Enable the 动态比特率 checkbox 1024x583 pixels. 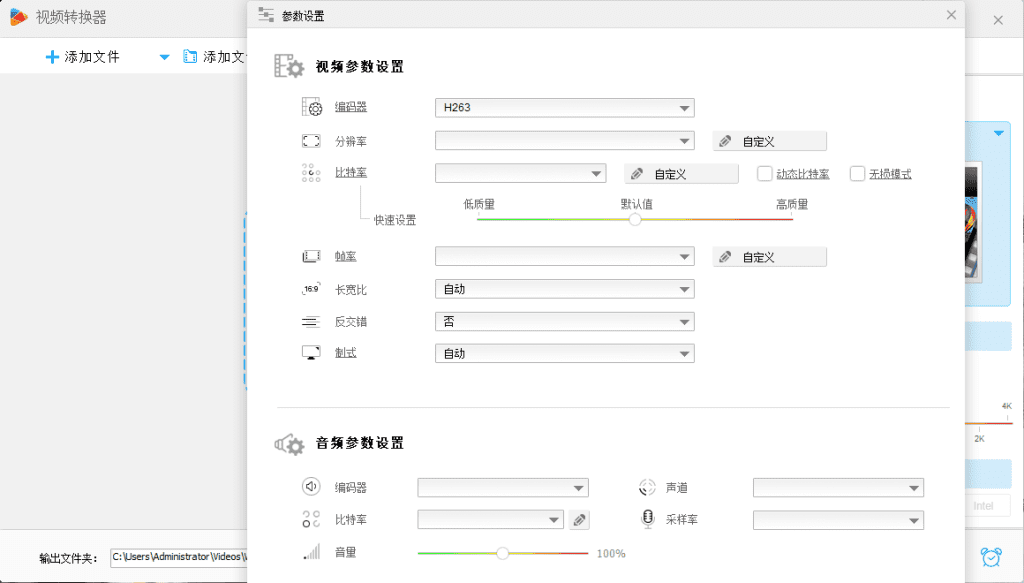[766, 172]
